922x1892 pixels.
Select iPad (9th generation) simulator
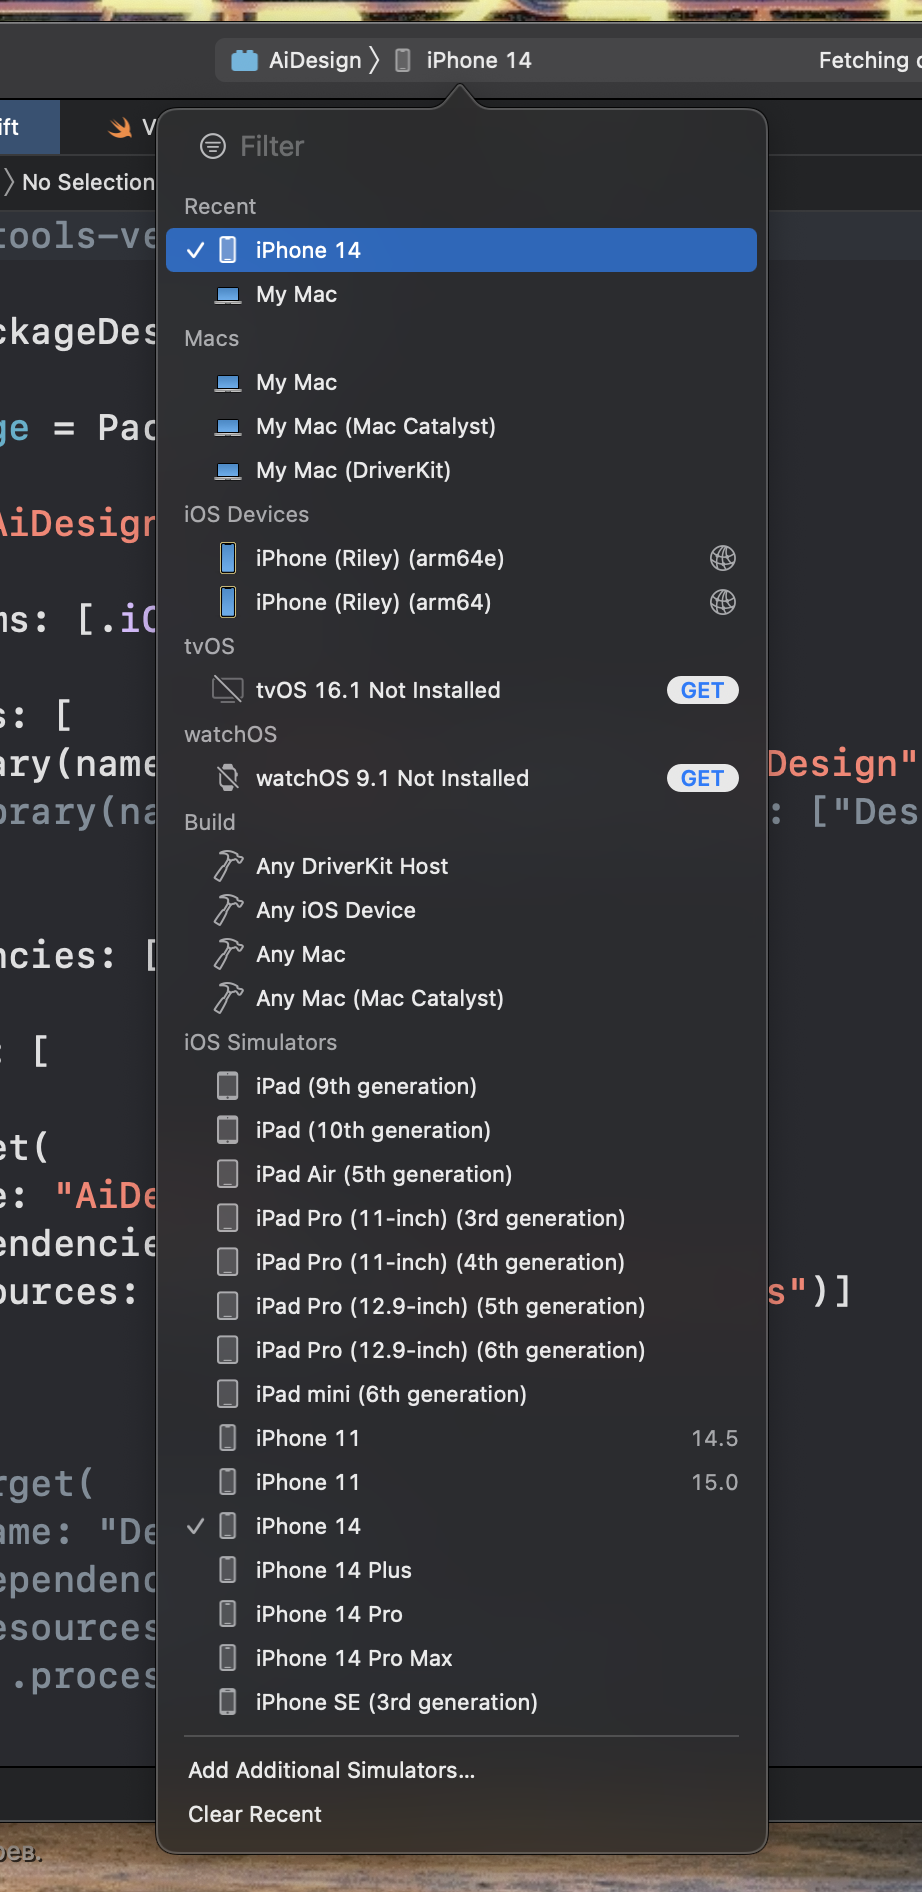tap(461, 1086)
